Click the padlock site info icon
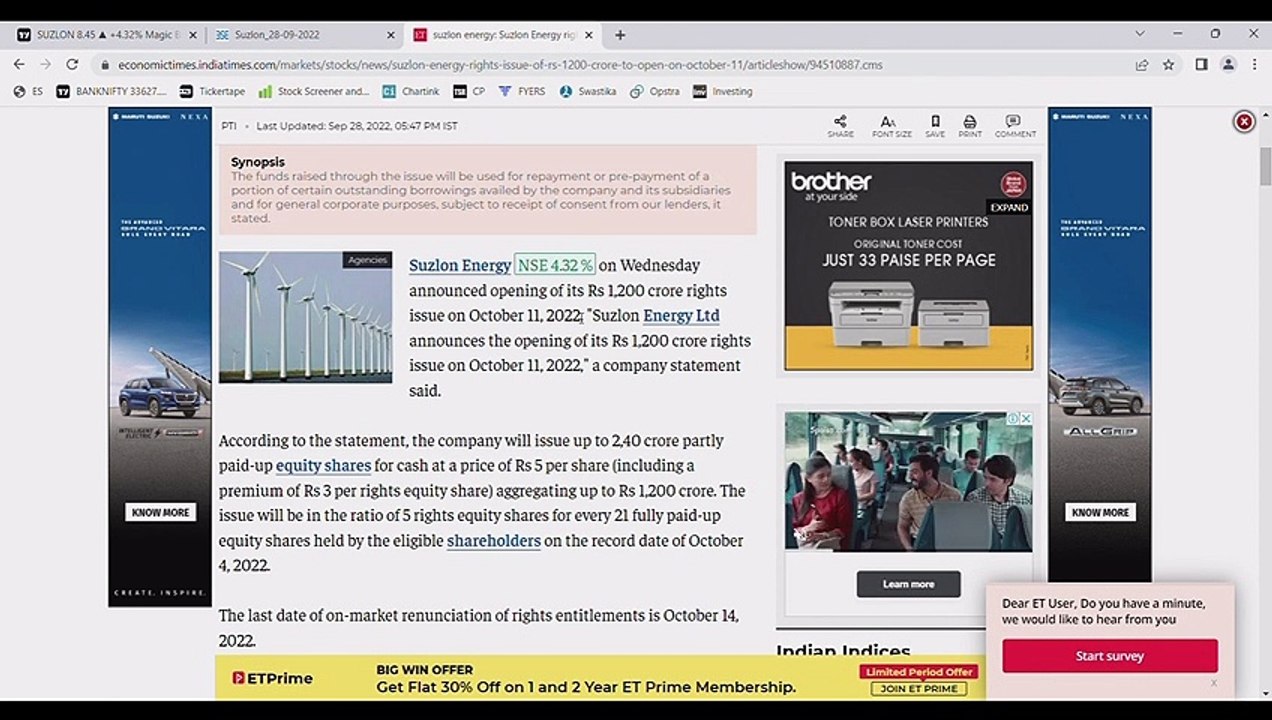 click(x=104, y=65)
